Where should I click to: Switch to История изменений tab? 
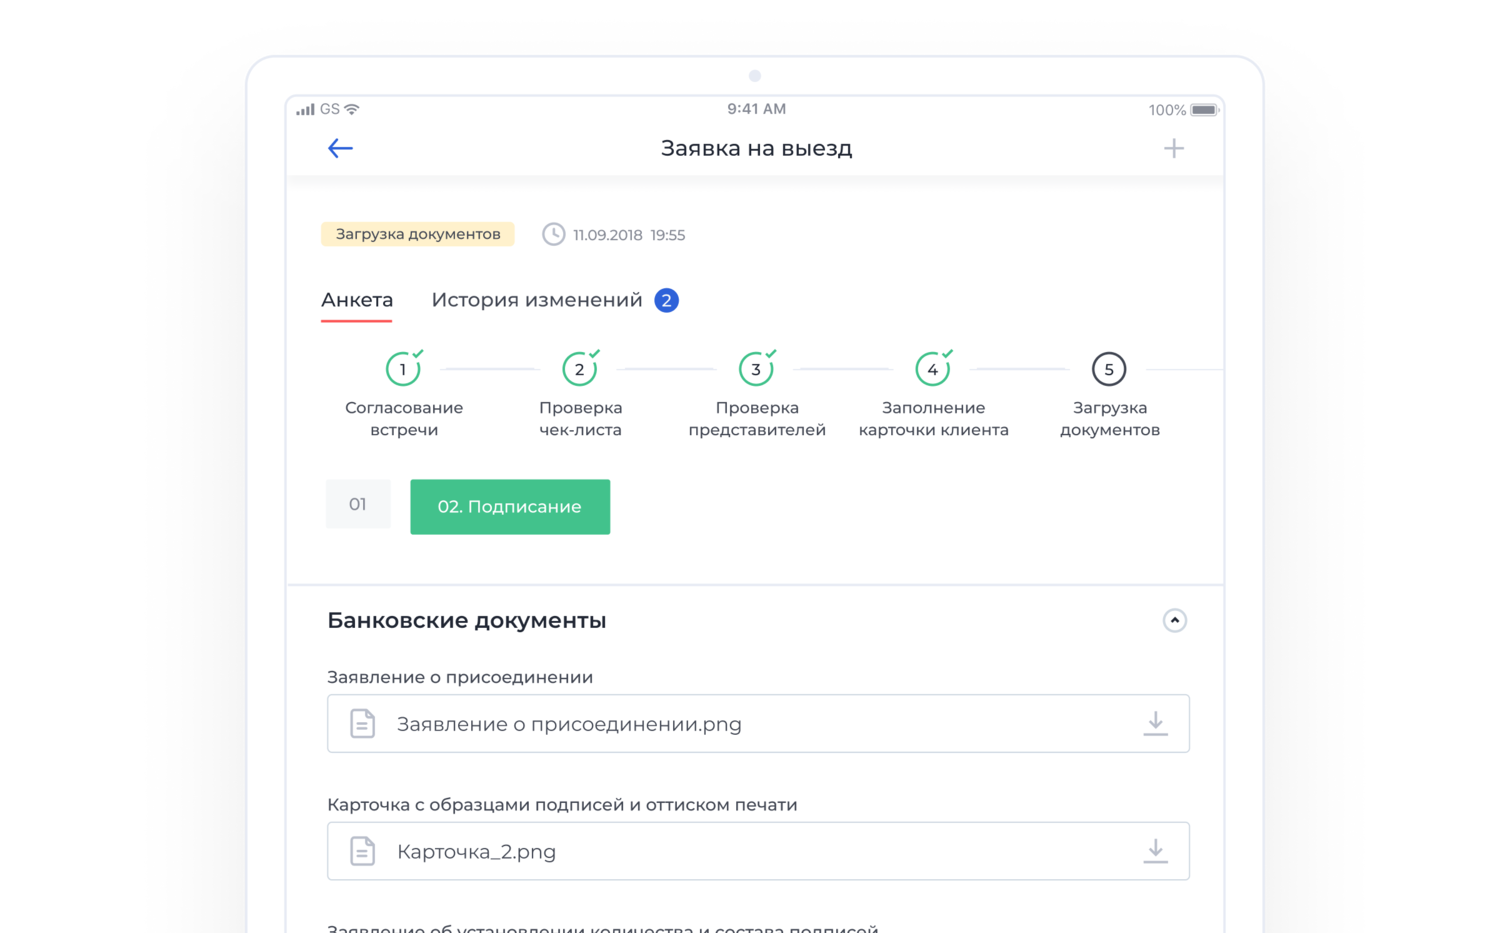(537, 300)
